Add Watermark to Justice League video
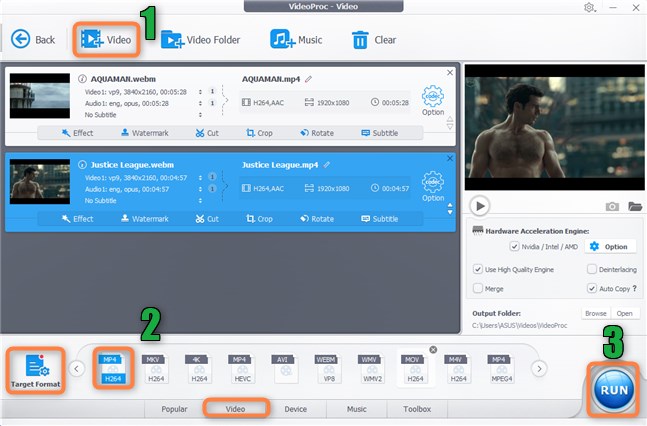Viewport: 647px width, 426px height. point(145,219)
